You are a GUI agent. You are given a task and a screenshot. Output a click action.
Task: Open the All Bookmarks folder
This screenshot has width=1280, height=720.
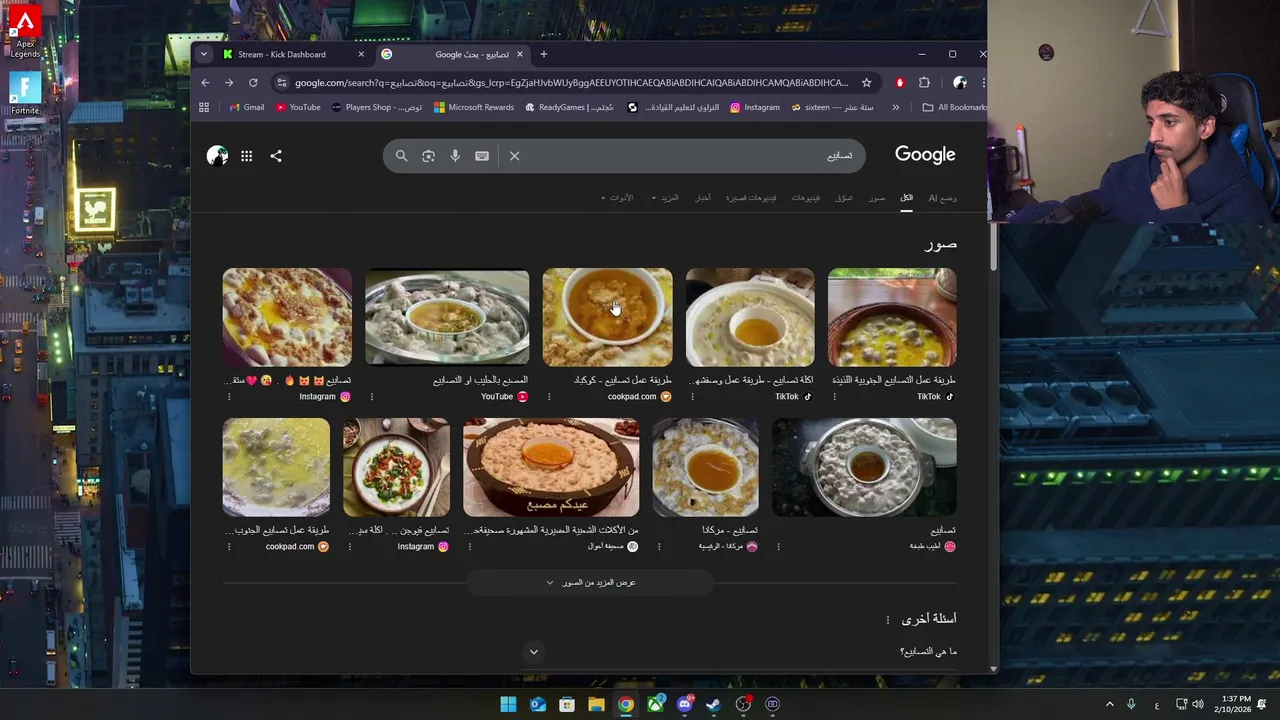[954, 107]
